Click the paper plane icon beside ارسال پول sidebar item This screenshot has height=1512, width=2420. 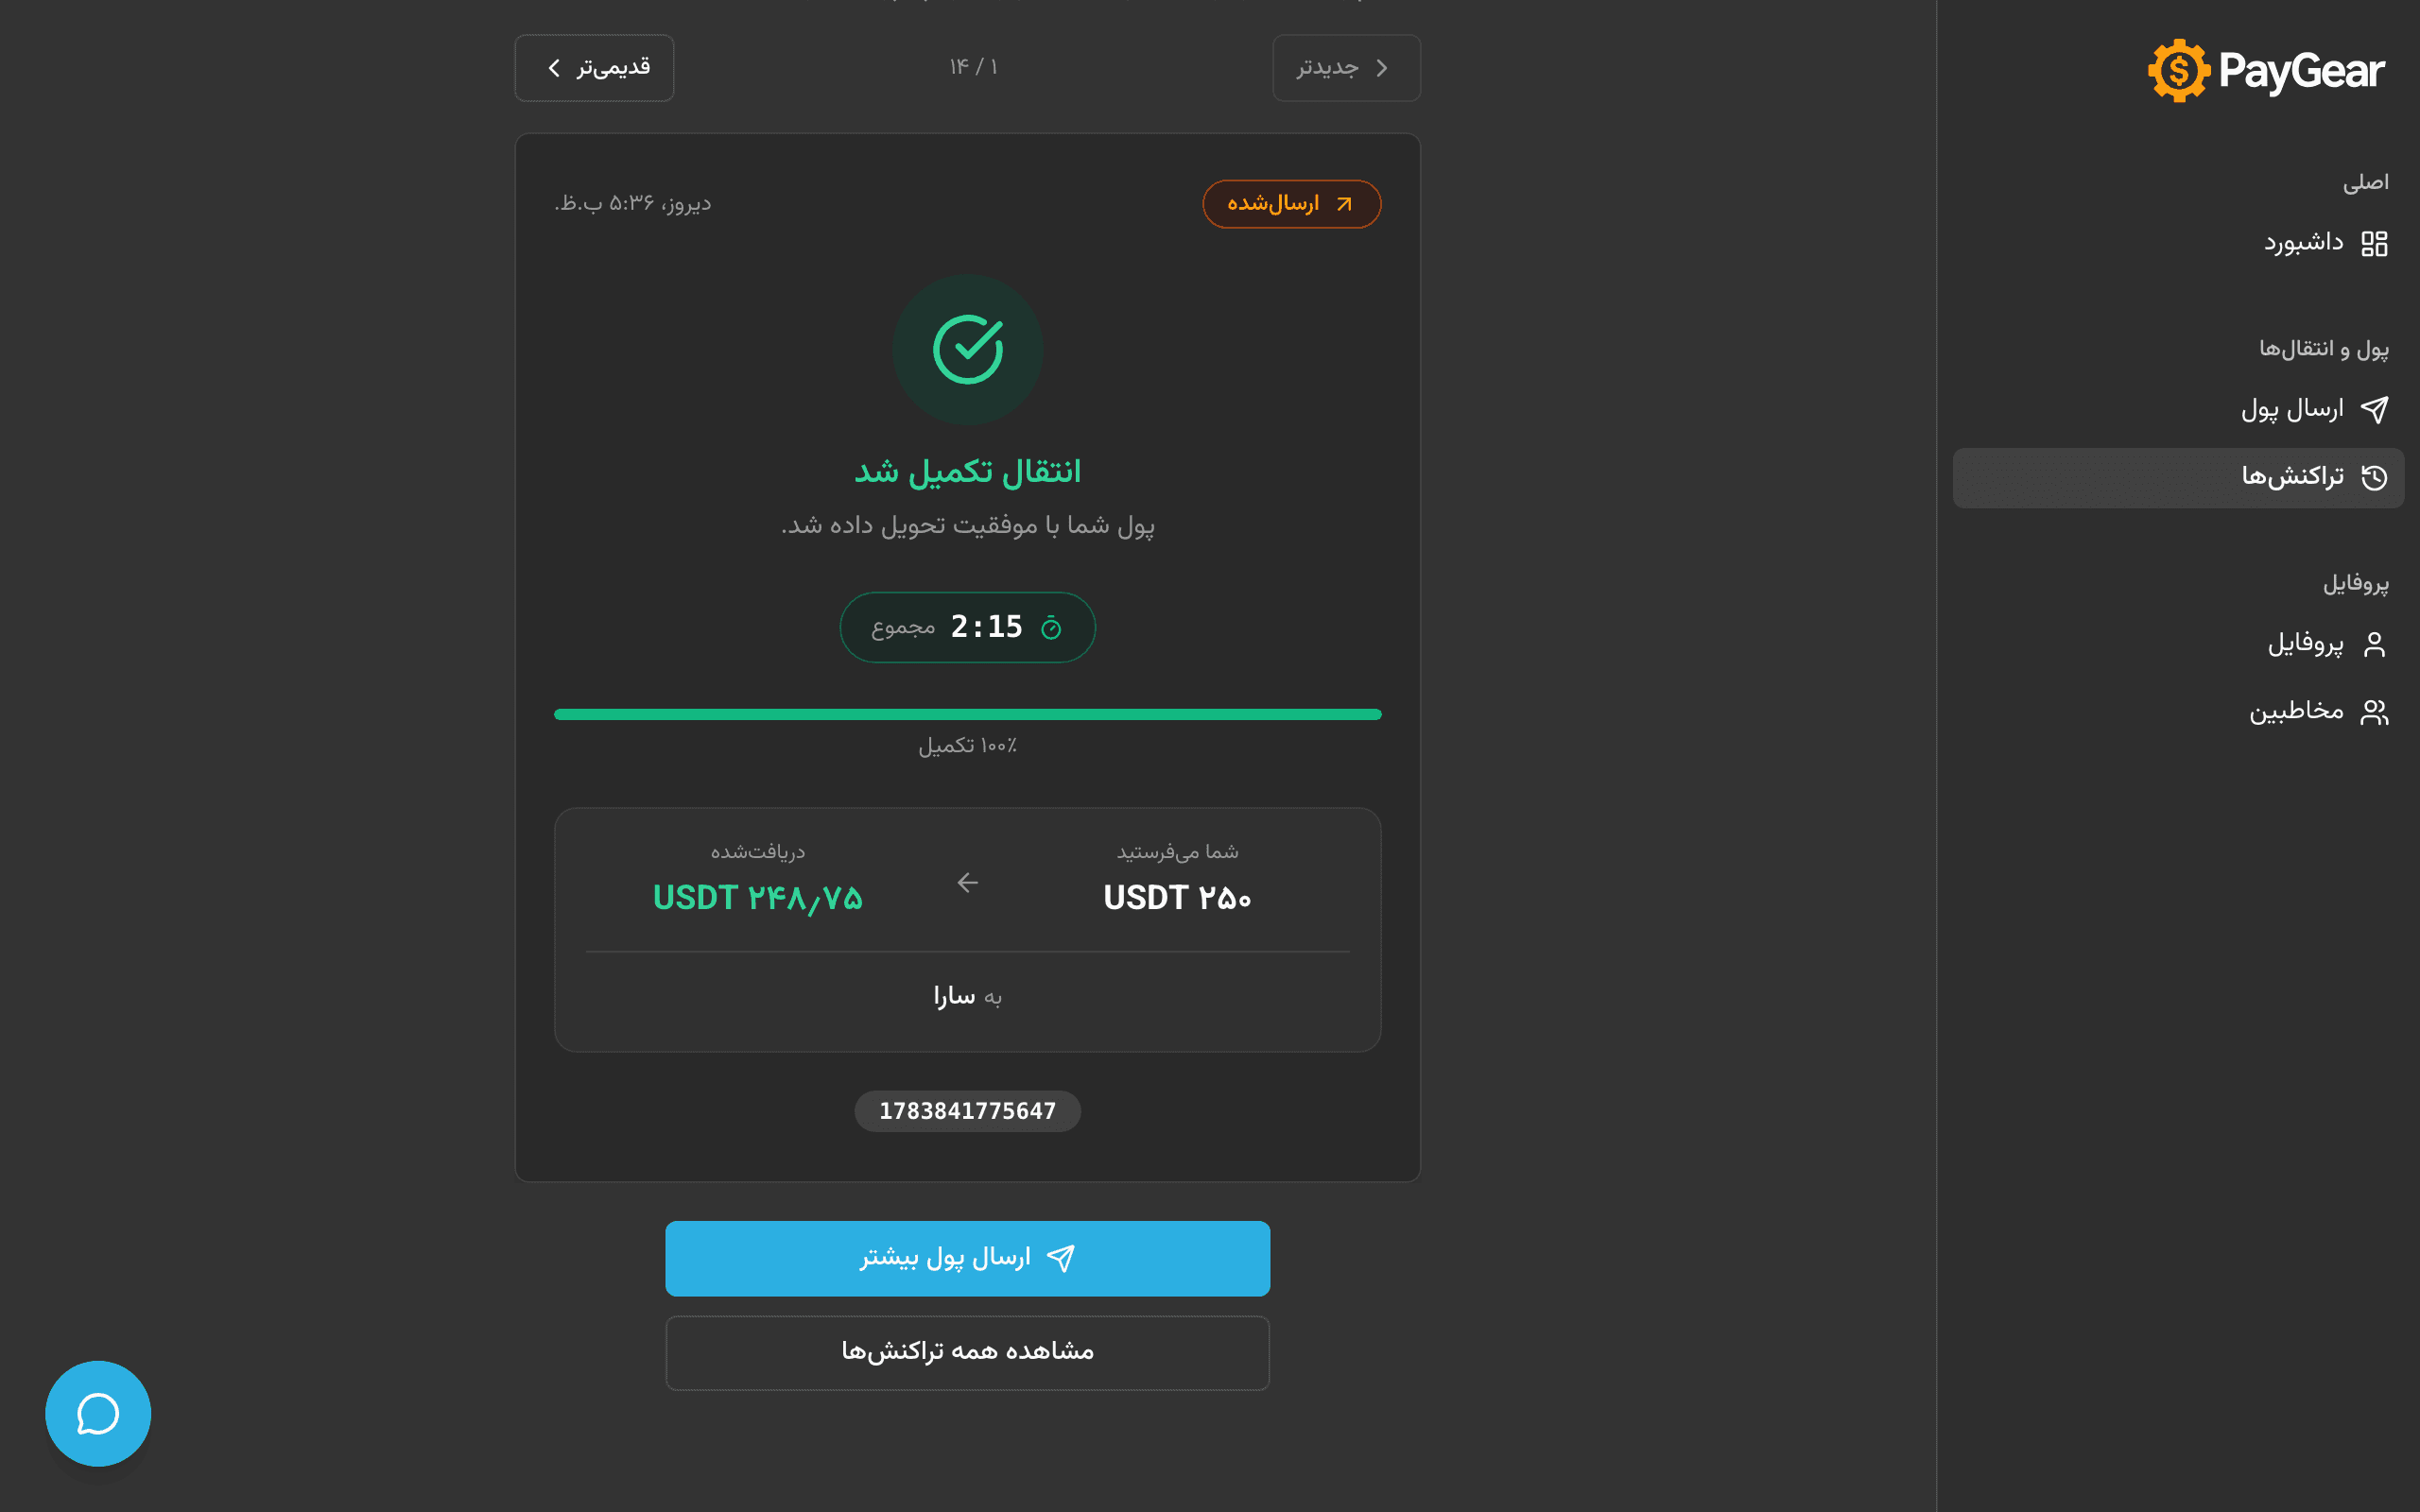coord(2374,410)
